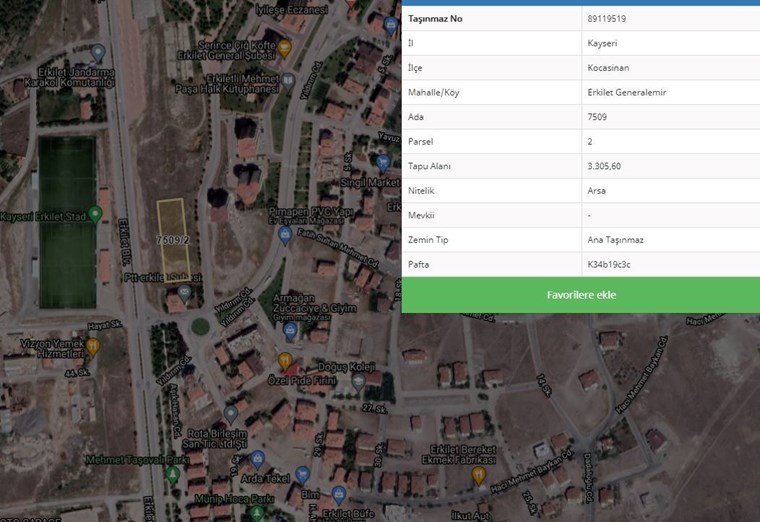Open the Kayseri Erkilet Stad green pin
This screenshot has width=760, height=522.
click(x=95, y=214)
